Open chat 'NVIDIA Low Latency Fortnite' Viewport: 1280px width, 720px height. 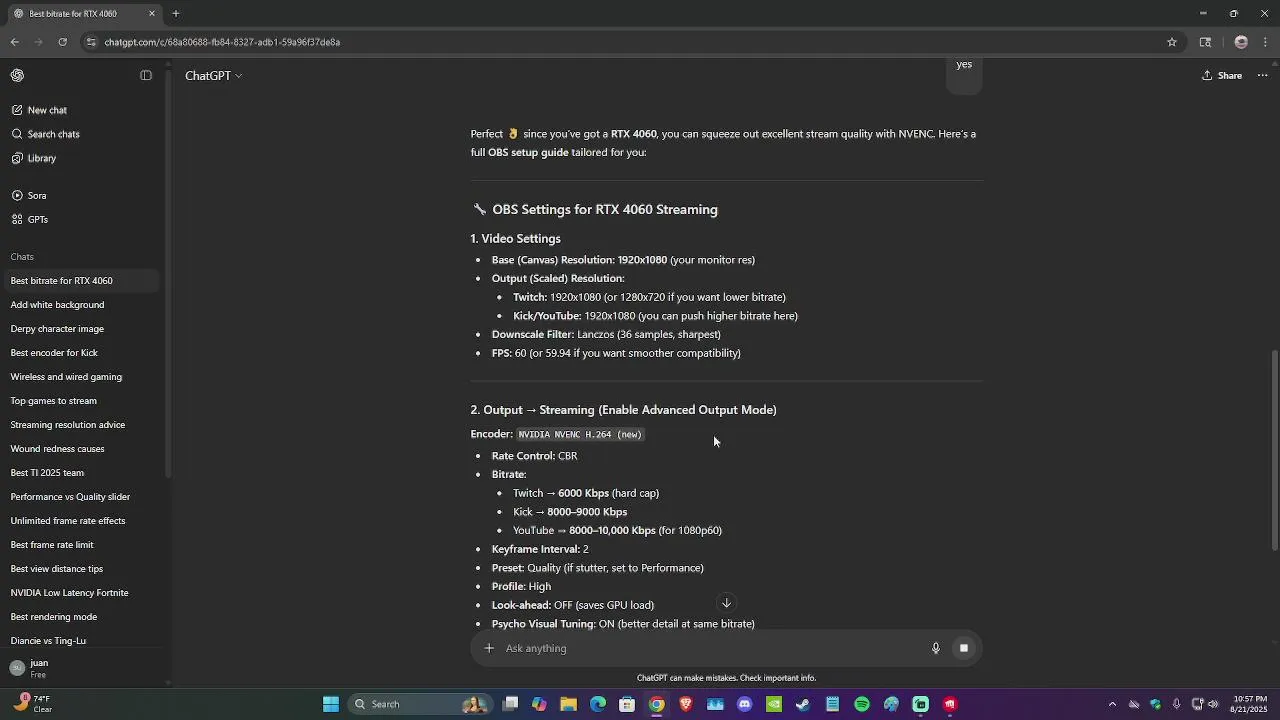point(80,593)
